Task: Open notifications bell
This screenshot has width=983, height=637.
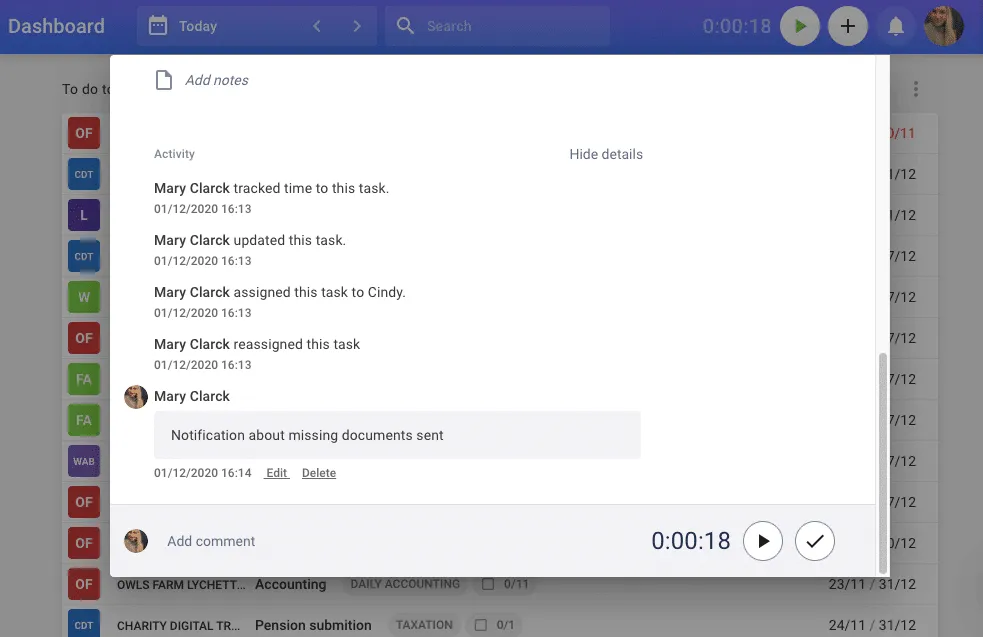Action: click(x=896, y=26)
